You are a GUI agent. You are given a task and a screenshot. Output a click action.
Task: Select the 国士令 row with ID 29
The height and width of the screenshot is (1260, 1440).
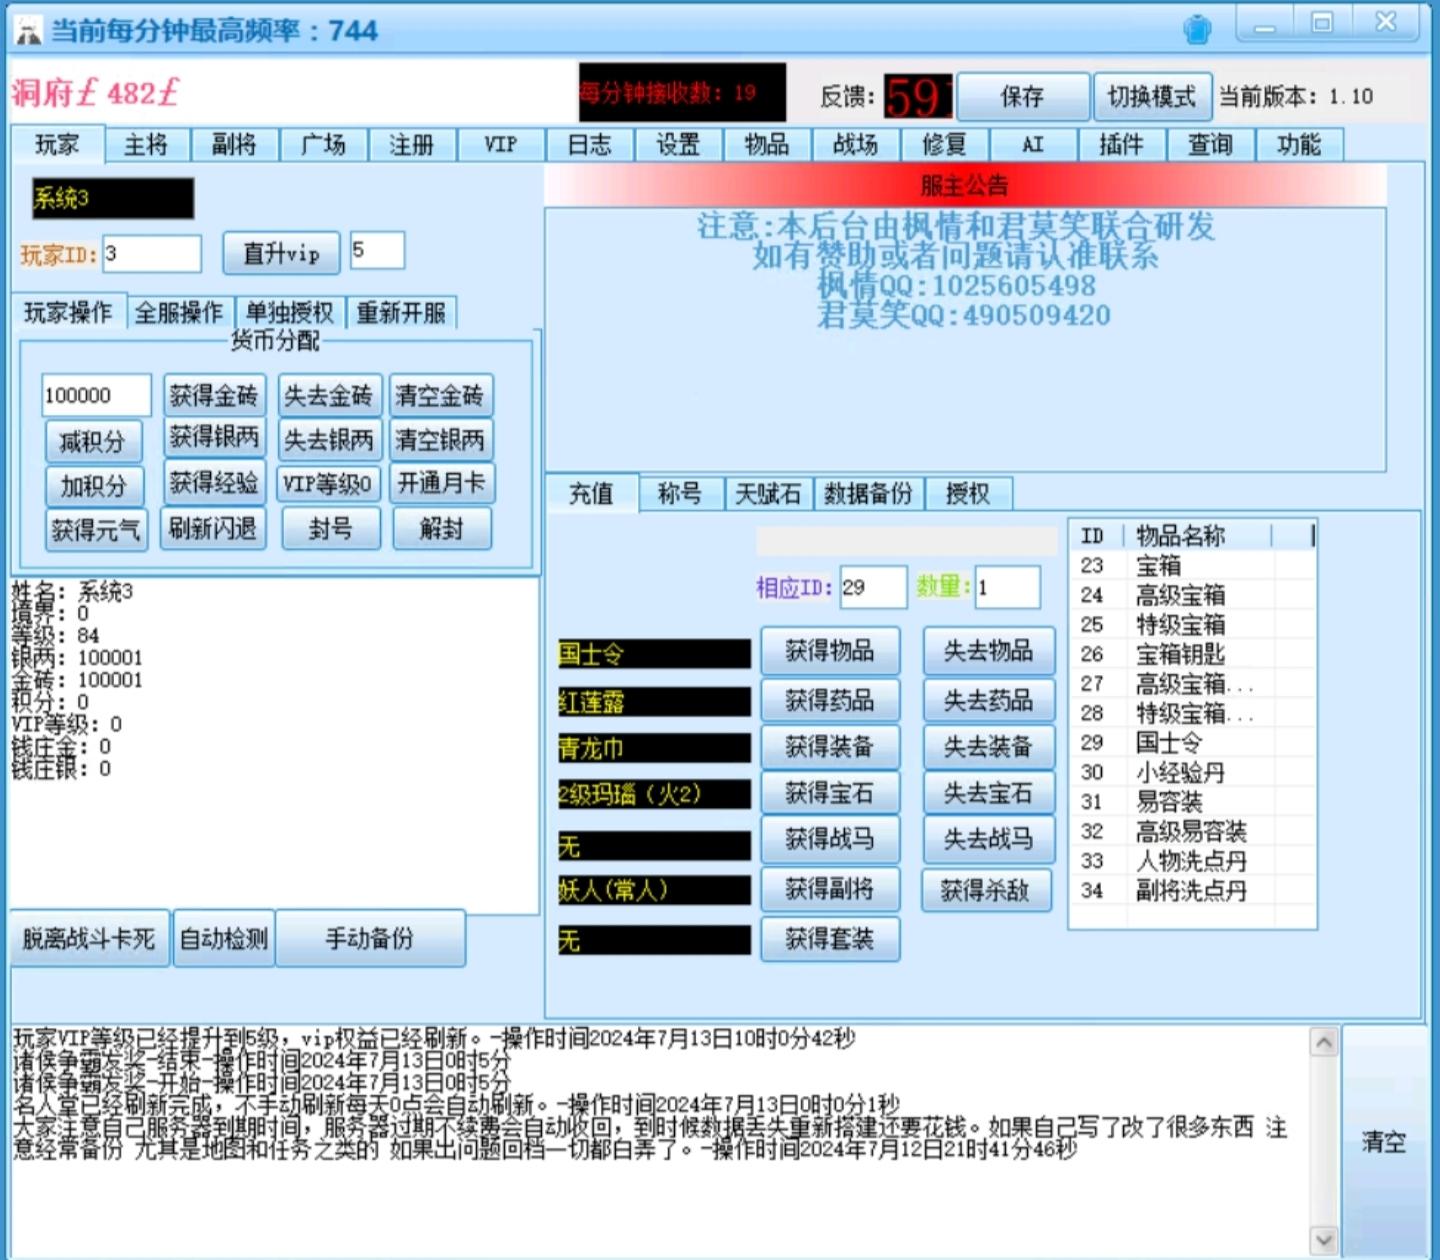pyautogui.click(x=1192, y=743)
